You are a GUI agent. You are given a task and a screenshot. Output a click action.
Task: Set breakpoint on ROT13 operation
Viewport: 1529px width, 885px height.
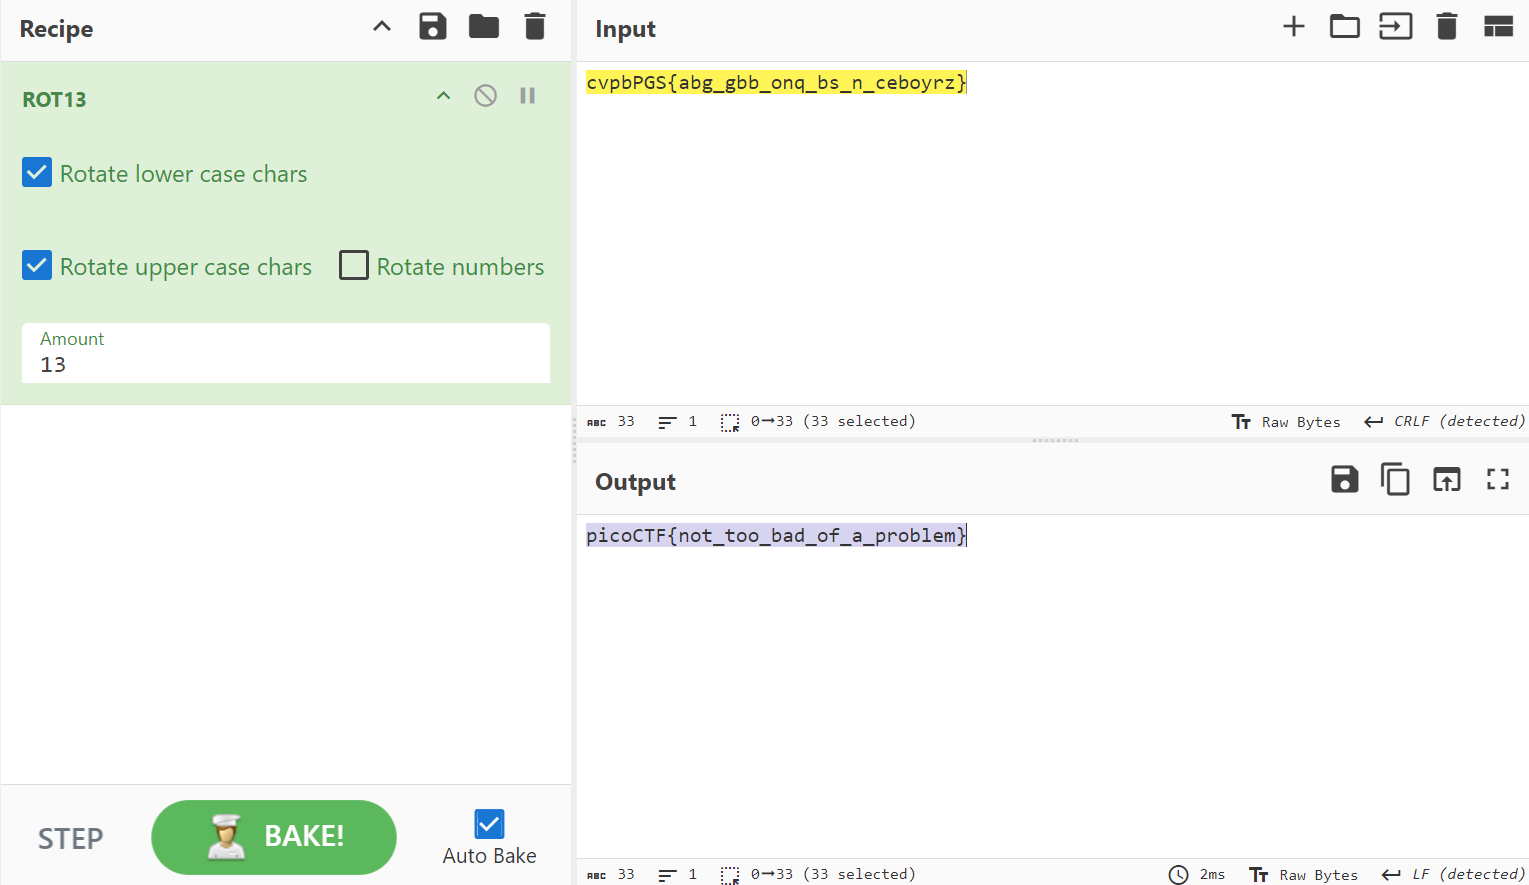tap(527, 96)
